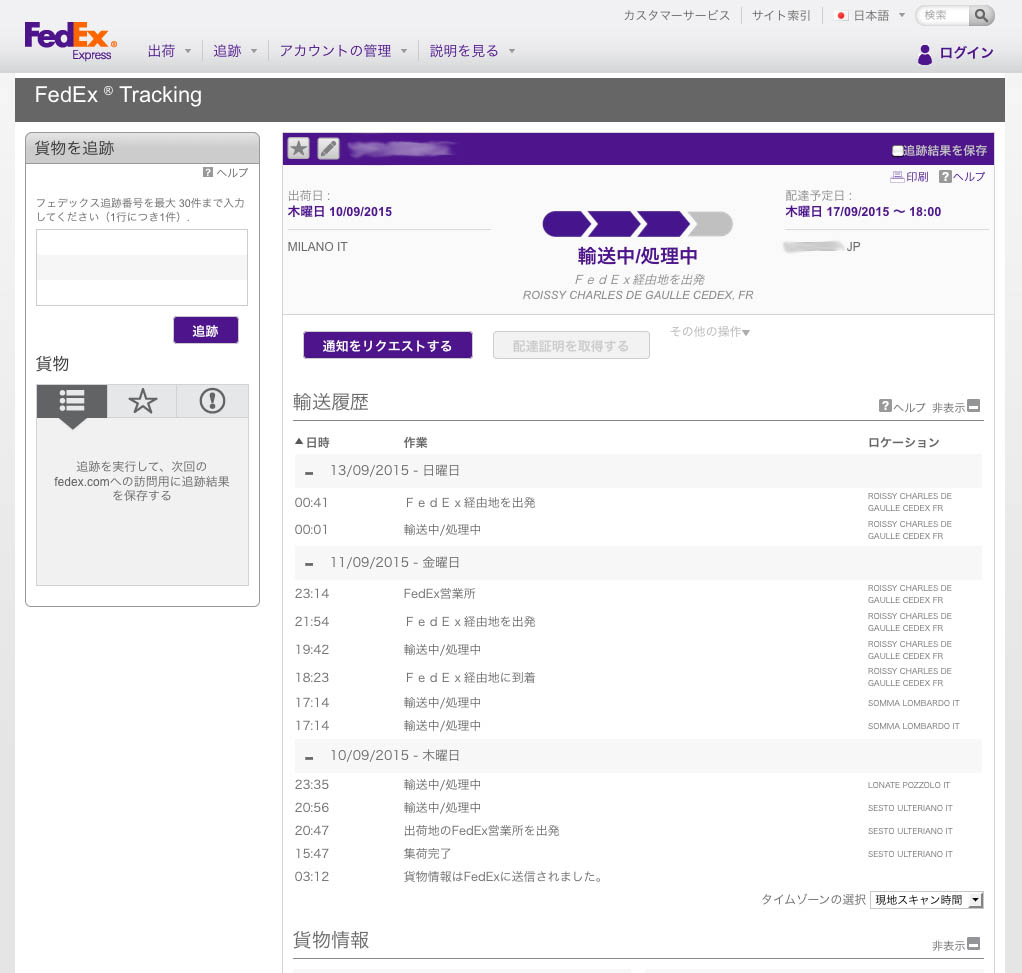Collapse the 11/09/2015 金曜日 group
The height and width of the screenshot is (973, 1022).
point(309,564)
